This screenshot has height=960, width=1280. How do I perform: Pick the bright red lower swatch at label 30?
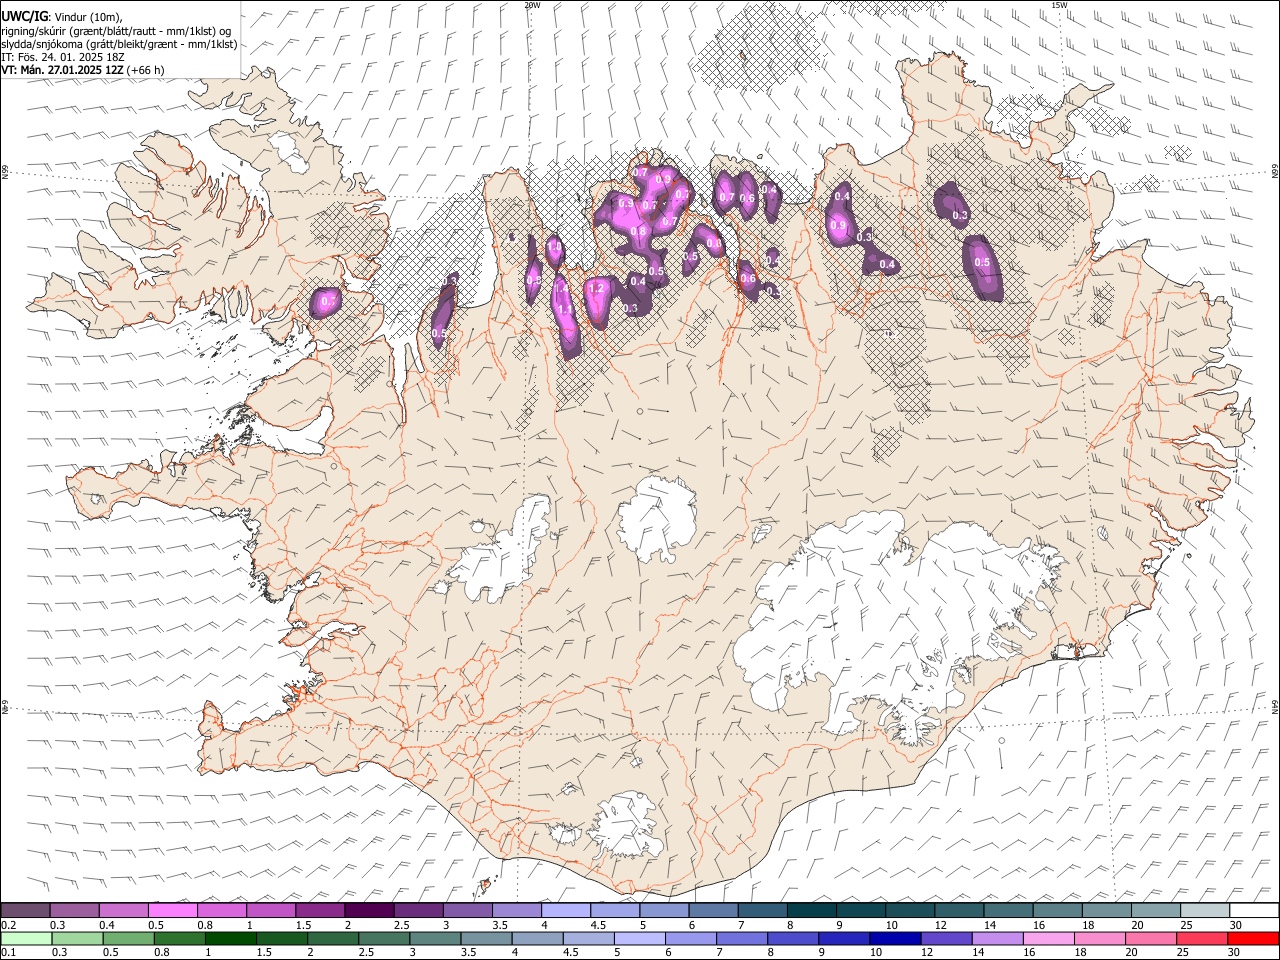[x=1253, y=939]
